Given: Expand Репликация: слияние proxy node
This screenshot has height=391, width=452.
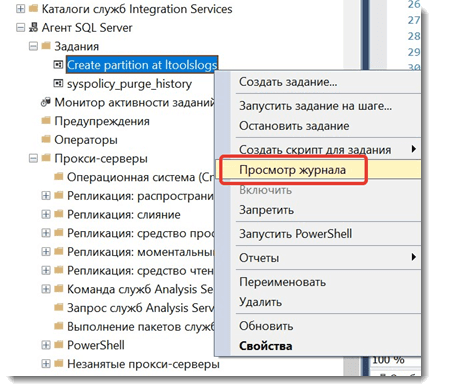Looking at the screenshot, I should 46,214.
